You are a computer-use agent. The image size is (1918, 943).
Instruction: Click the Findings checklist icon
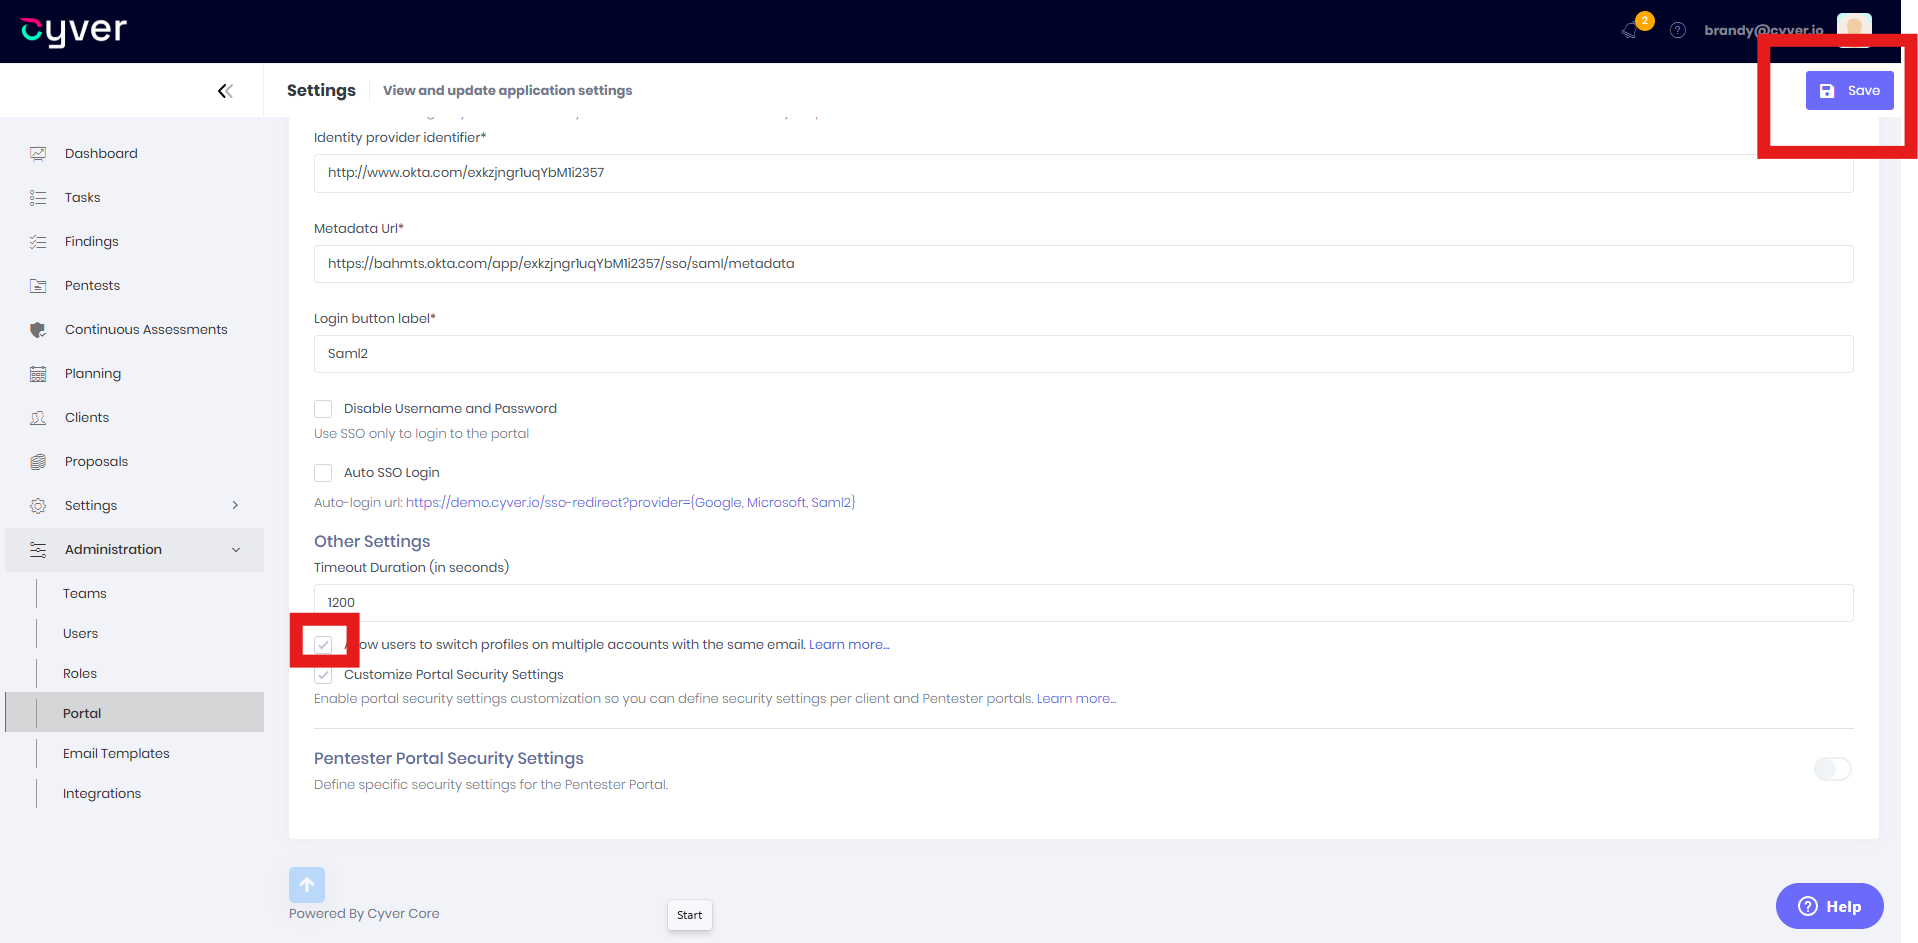click(38, 242)
